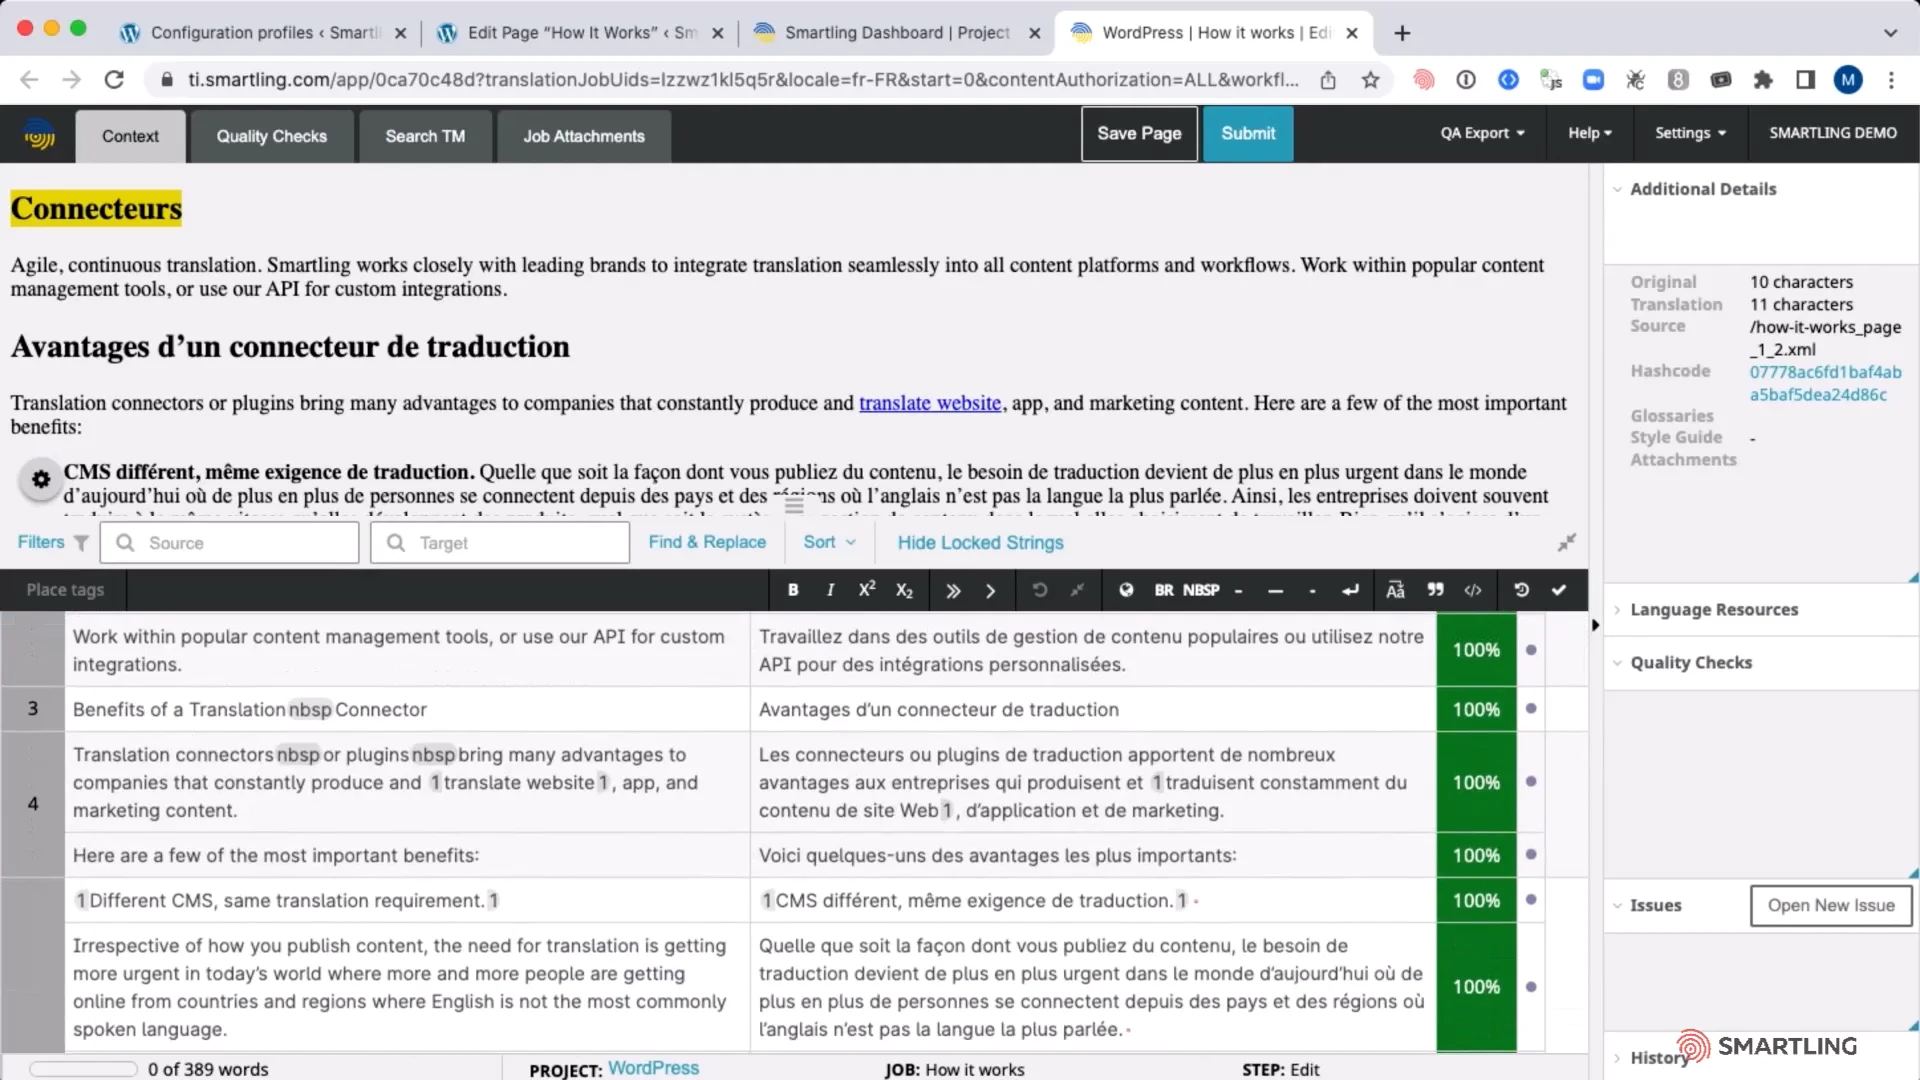Click the single-chevron next tag icon
1920x1080 pixels.
990,591
